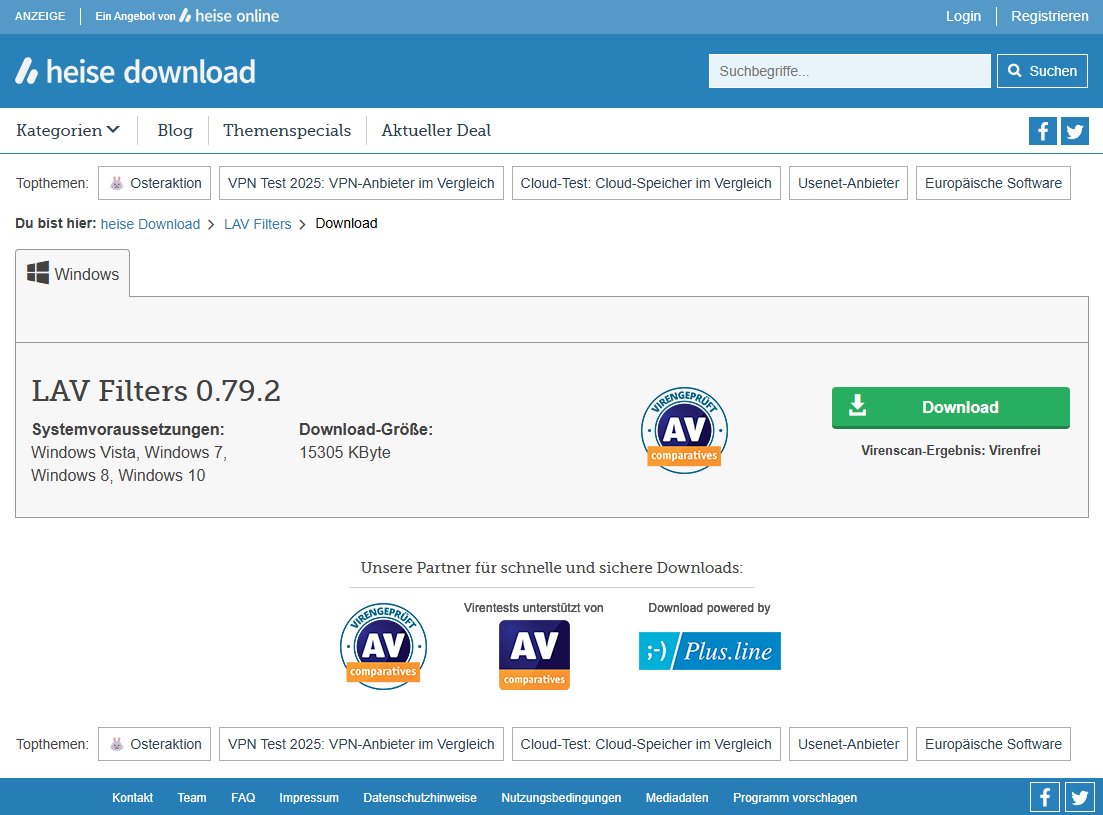
Task: Open the bottom Europäische Software topic
Action: click(x=993, y=744)
